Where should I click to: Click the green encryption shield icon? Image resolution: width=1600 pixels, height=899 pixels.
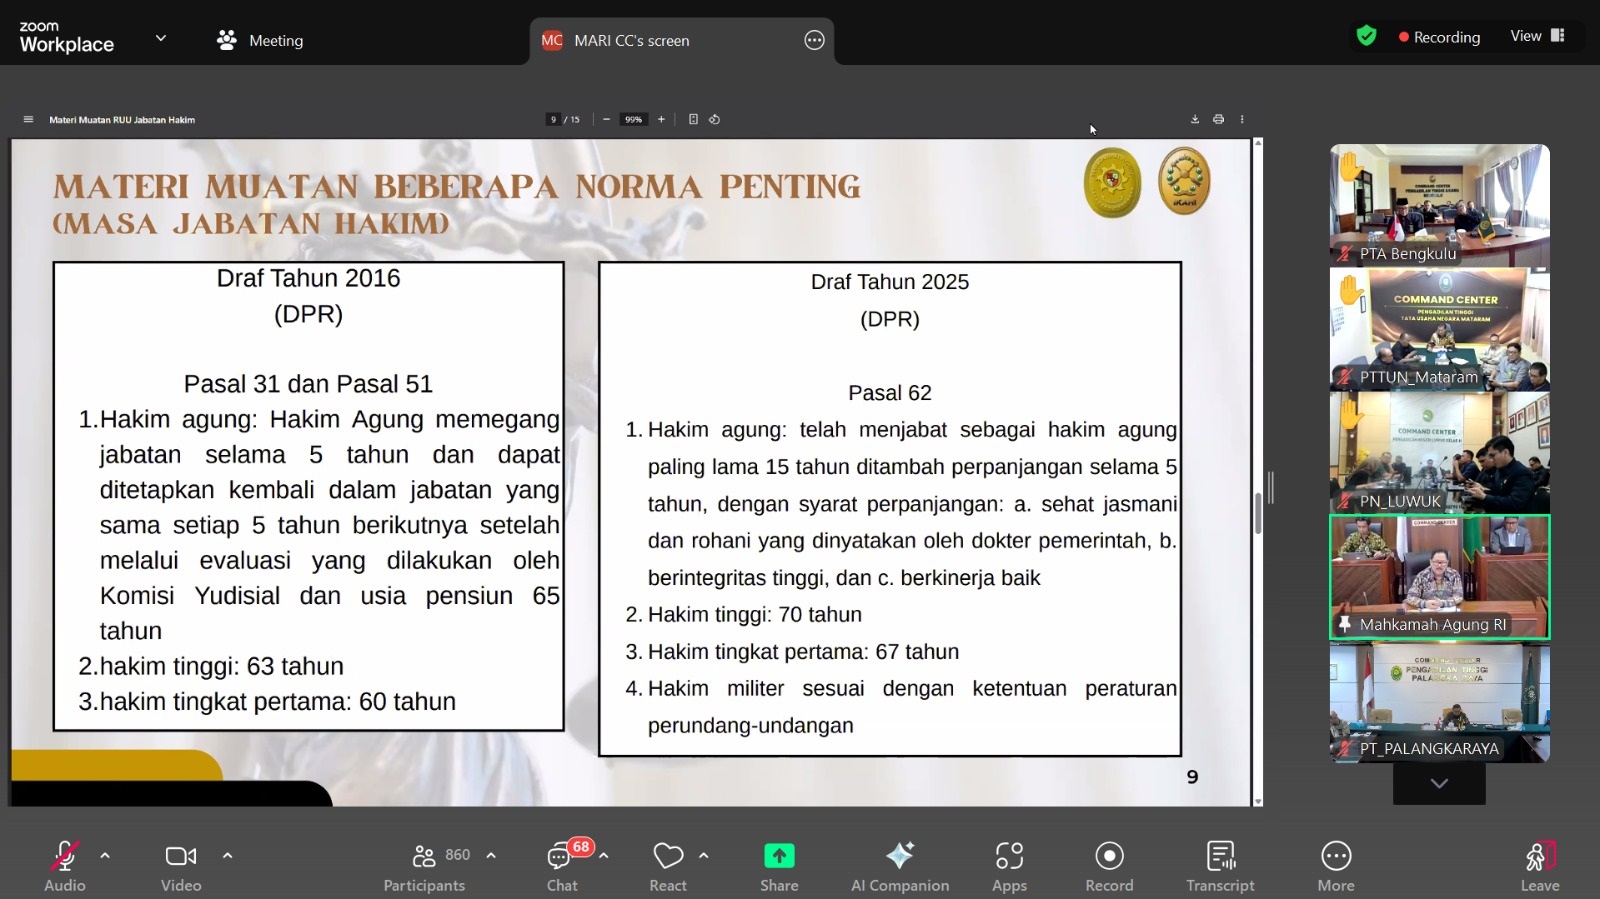pos(1366,36)
